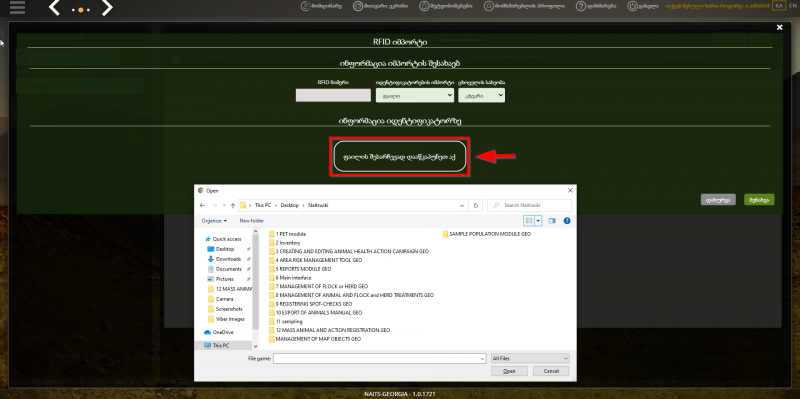
Task: Refresh the folder in the Open dialog
Action: [x=476, y=205]
